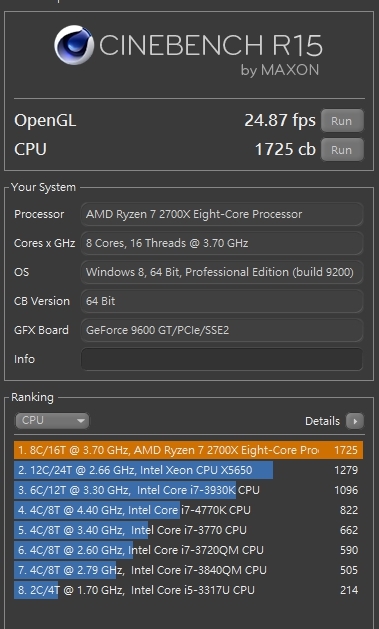Click the OS information field
This screenshot has width=379, height=629.
[222, 272]
